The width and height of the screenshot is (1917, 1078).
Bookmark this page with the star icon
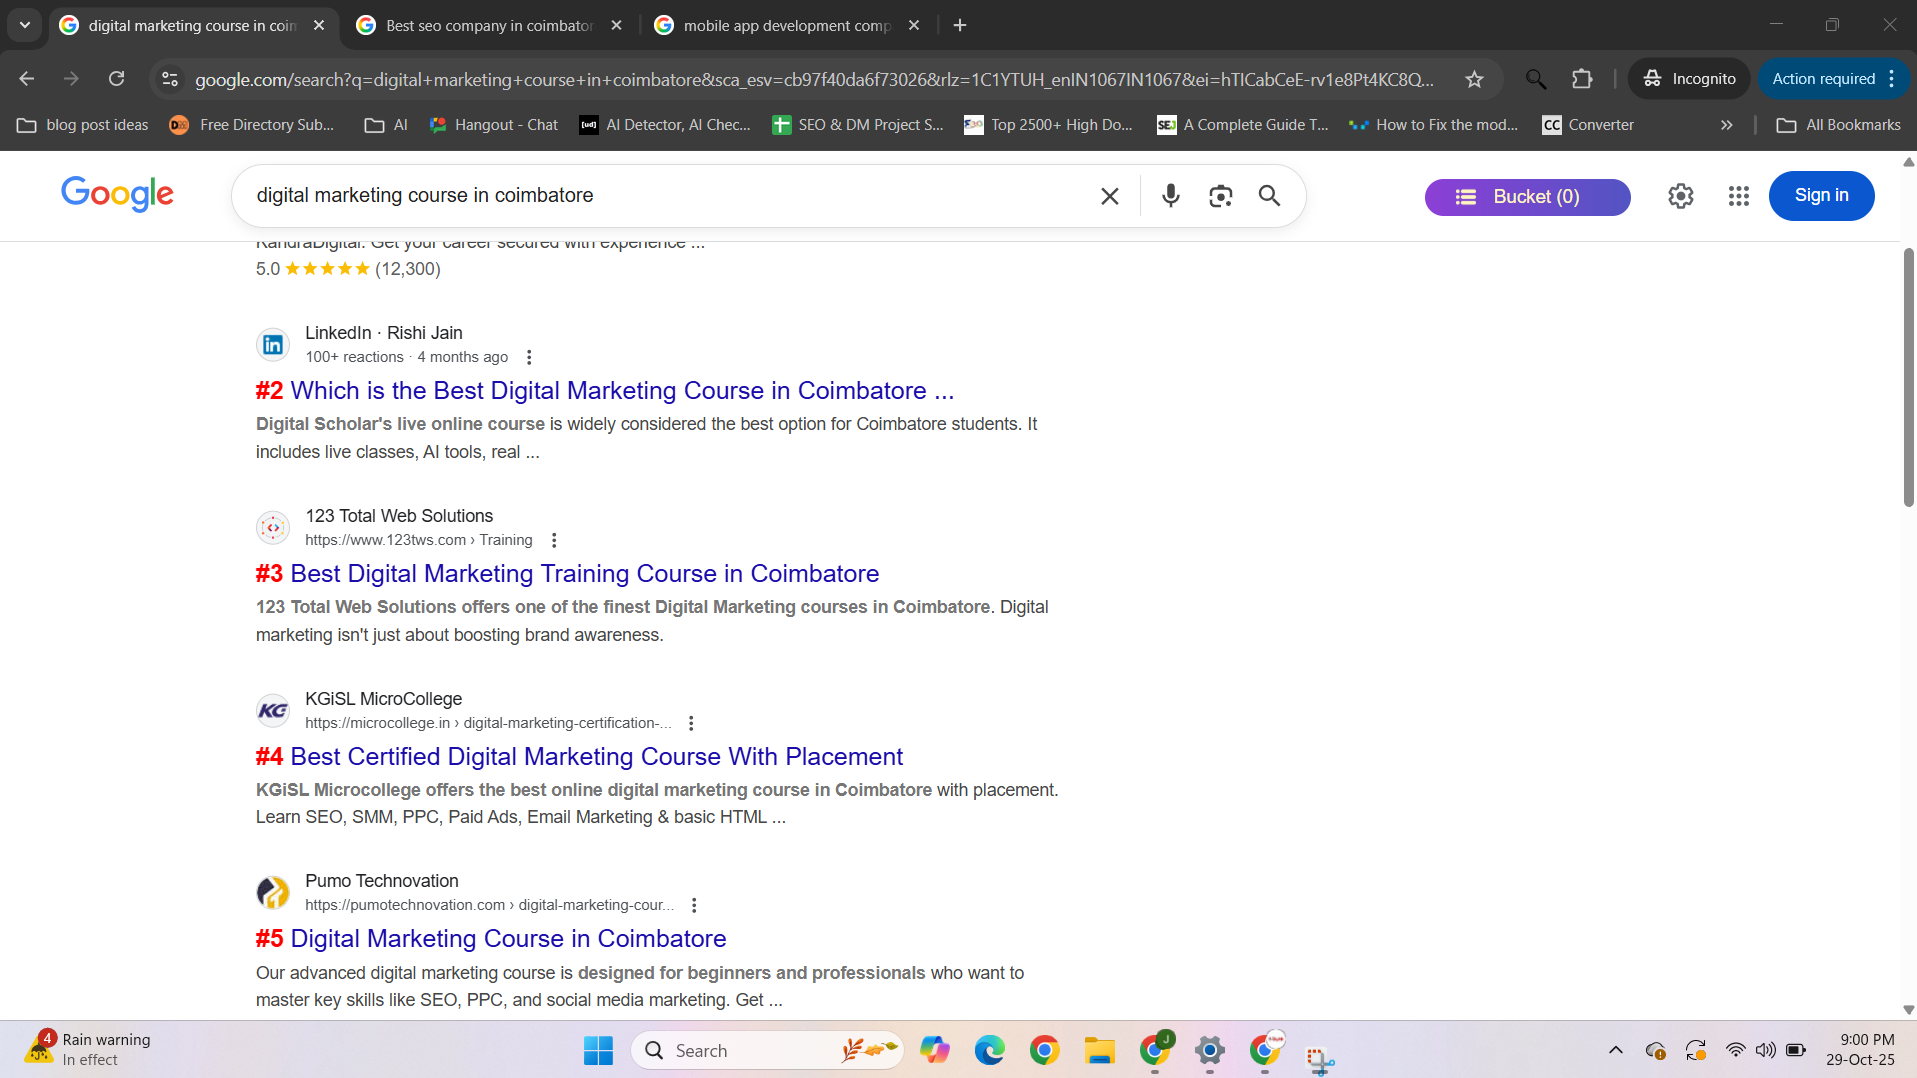[1473, 79]
